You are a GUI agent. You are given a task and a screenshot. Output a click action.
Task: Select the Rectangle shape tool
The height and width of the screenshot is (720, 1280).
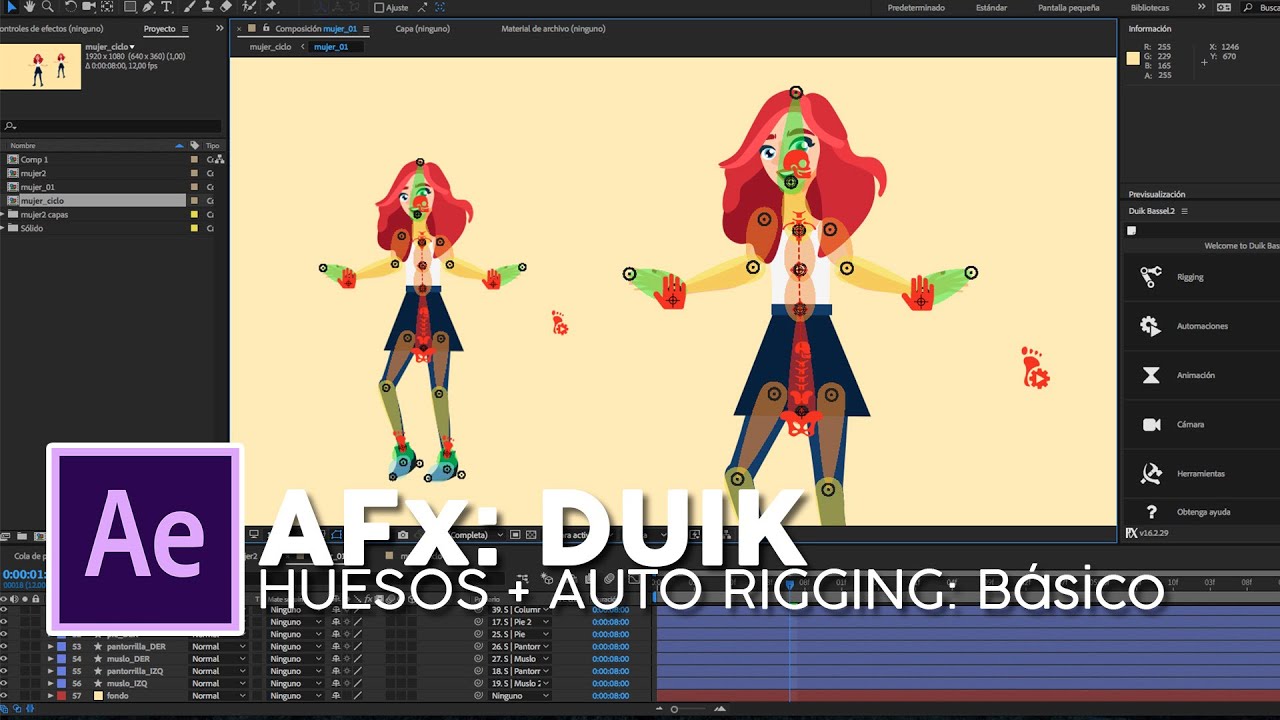point(129,7)
